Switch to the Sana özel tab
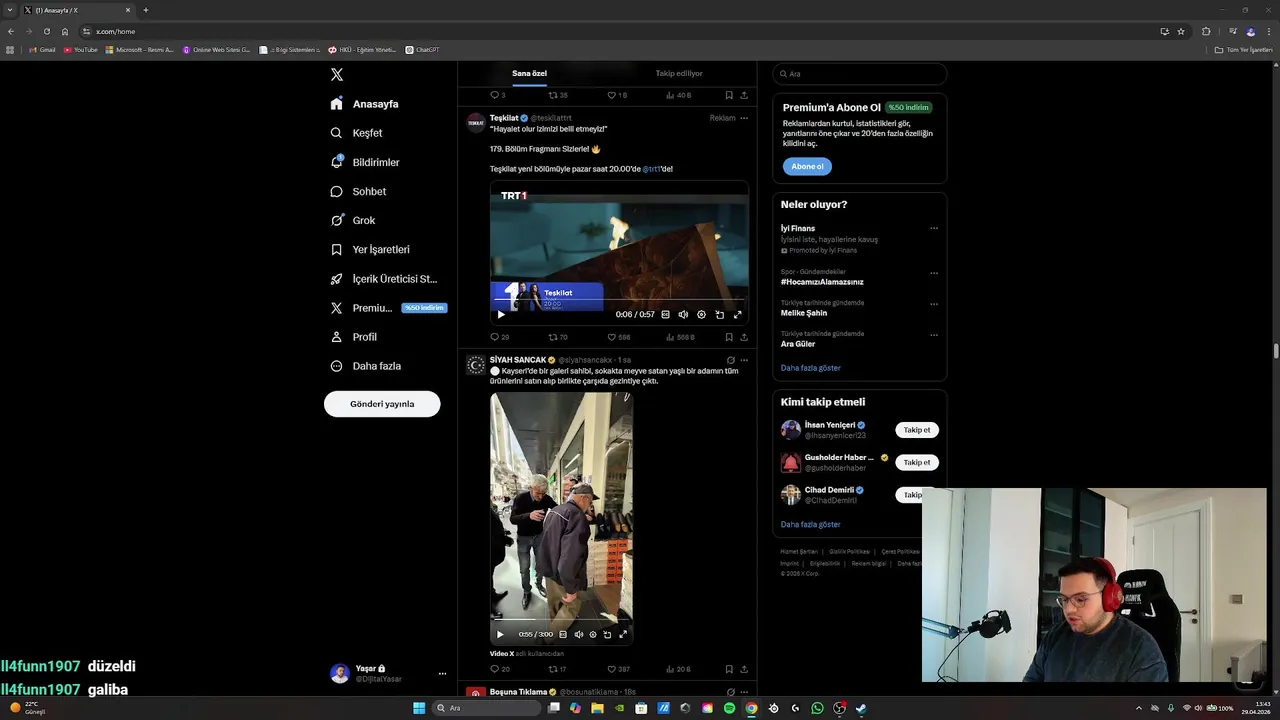Viewport: 1280px width, 720px height. [x=529, y=73]
